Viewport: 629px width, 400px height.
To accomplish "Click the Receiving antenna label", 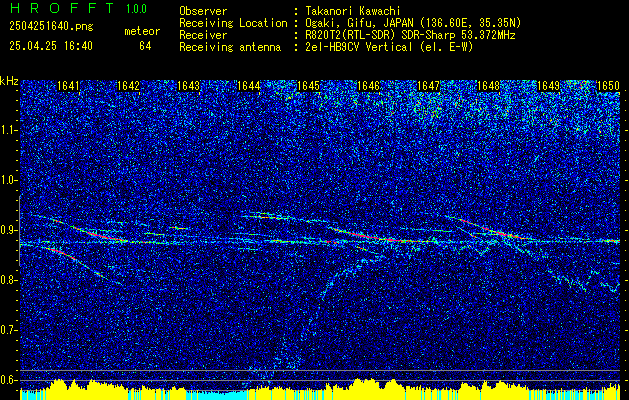I will (230, 47).
